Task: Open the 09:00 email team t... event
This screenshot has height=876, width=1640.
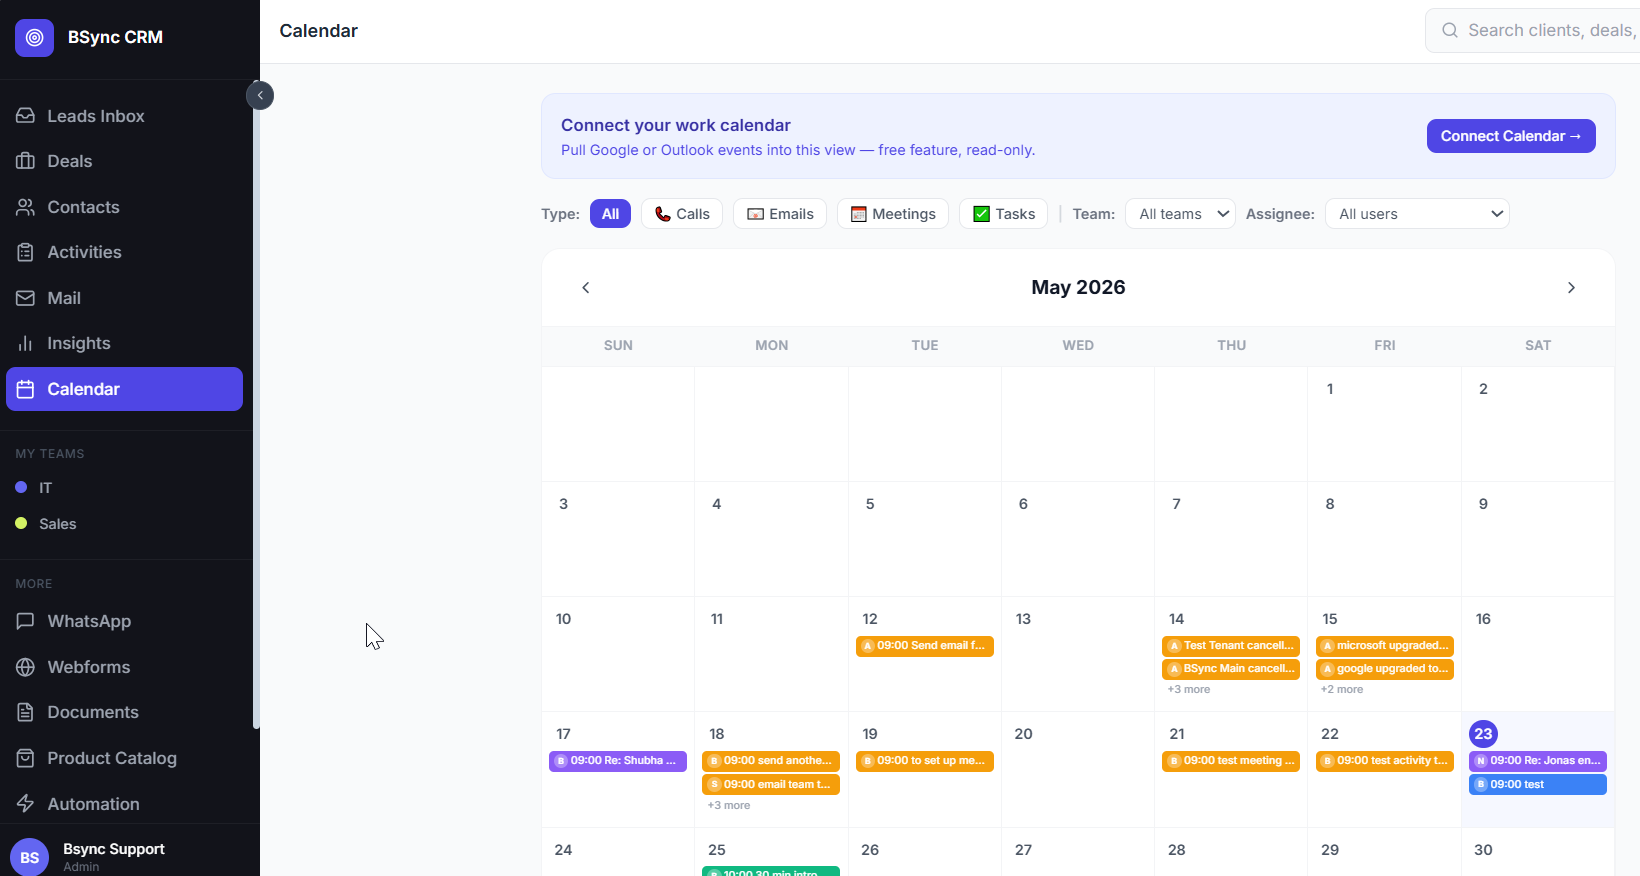Action: [x=771, y=785]
